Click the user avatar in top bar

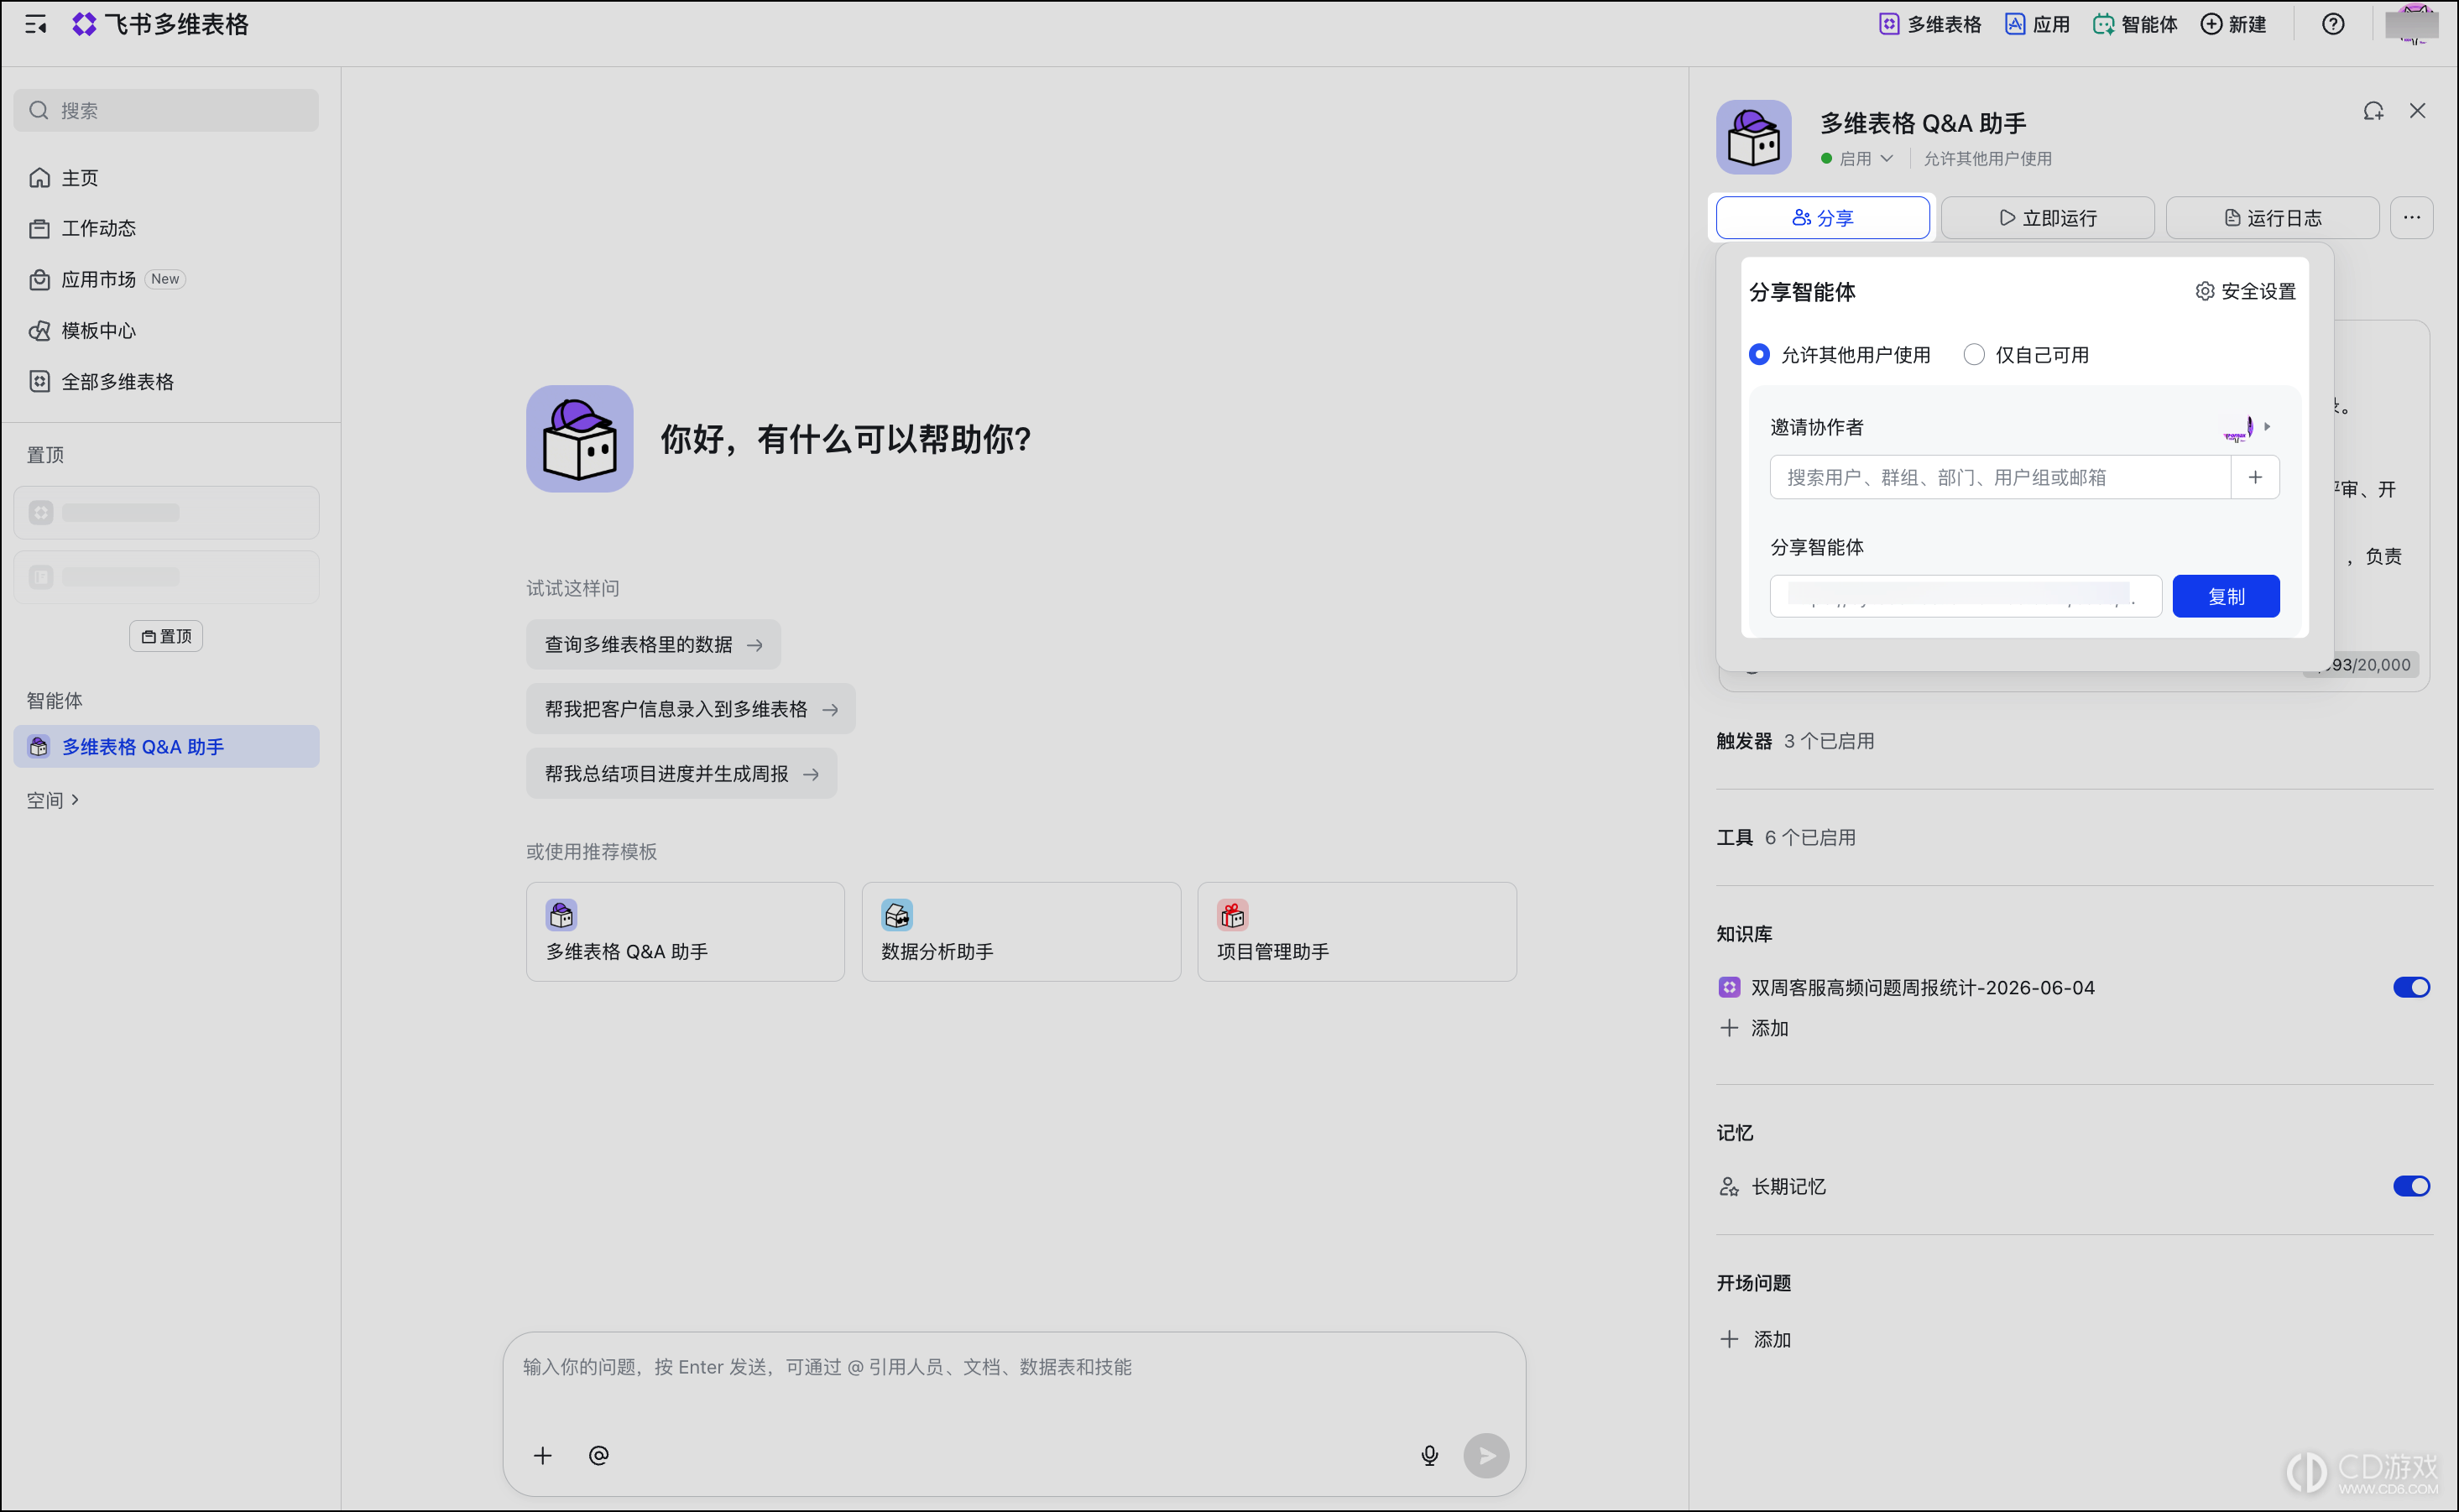coord(2411,25)
